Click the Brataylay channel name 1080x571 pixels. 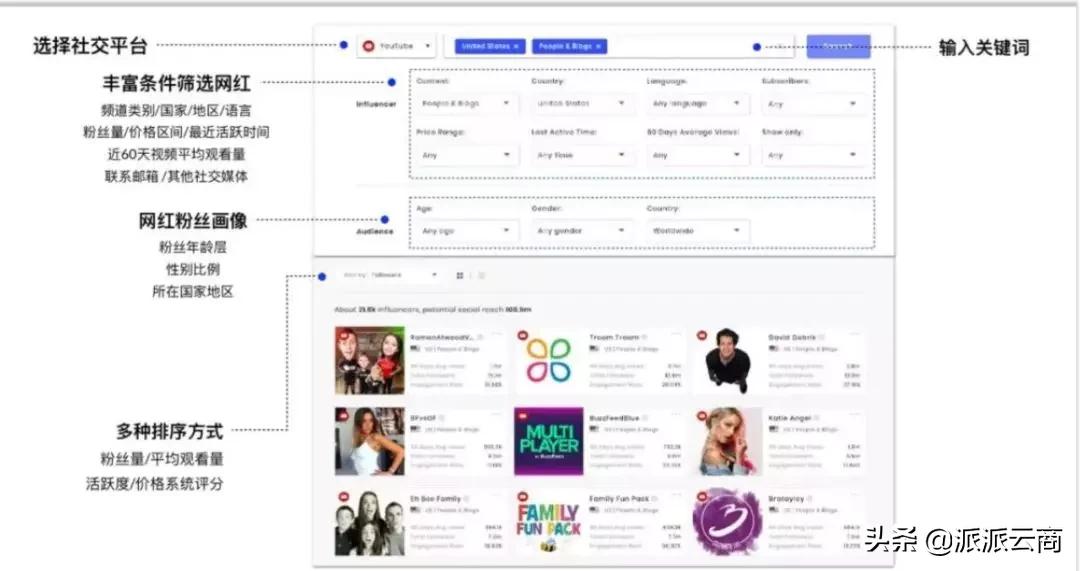786,499
